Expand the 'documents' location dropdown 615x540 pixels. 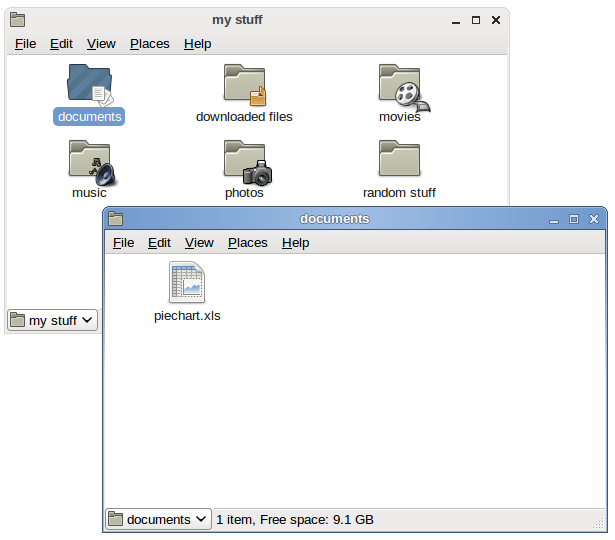[x=159, y=519]
